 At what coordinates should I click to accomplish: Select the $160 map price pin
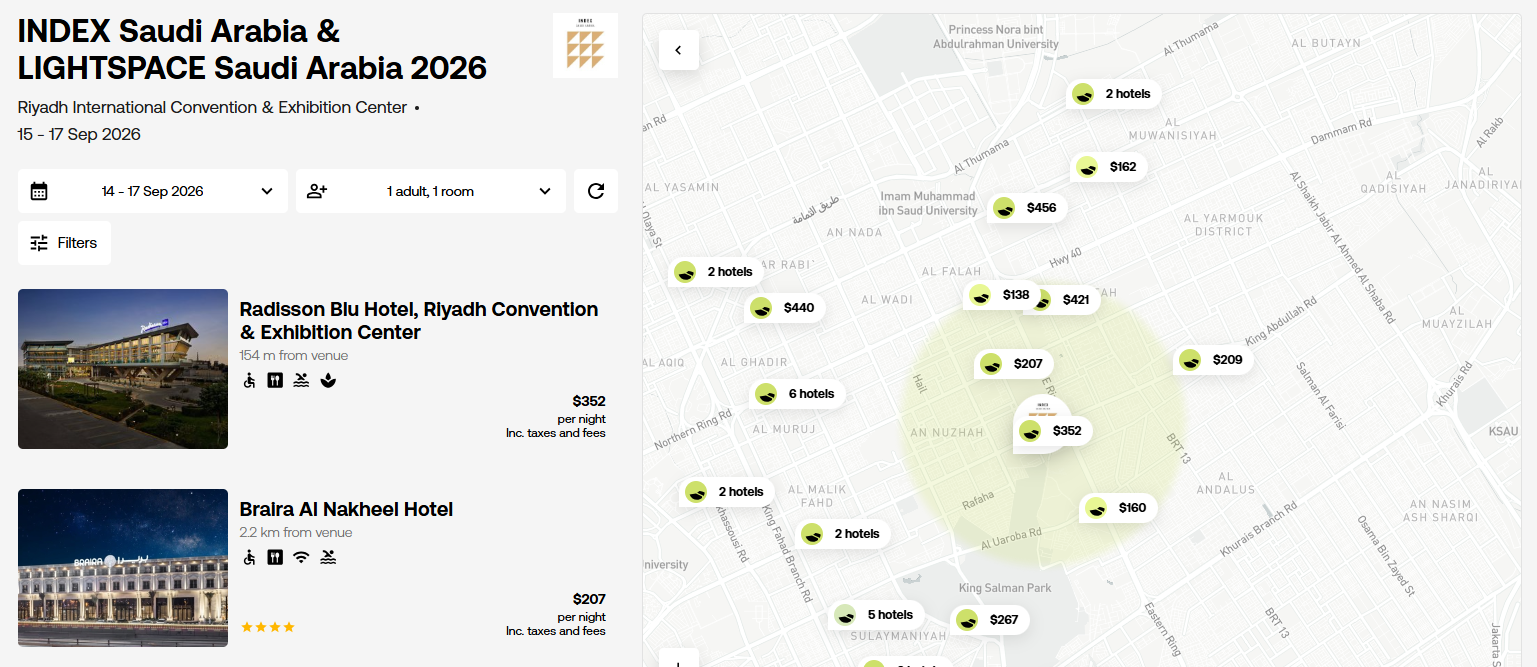(x=1118, y=508)
